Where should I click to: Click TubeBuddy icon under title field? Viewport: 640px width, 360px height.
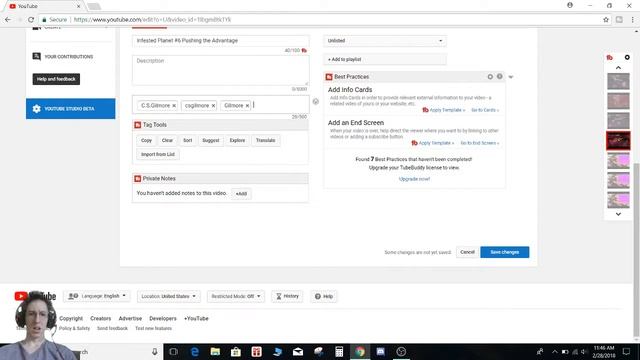[304, 51]
